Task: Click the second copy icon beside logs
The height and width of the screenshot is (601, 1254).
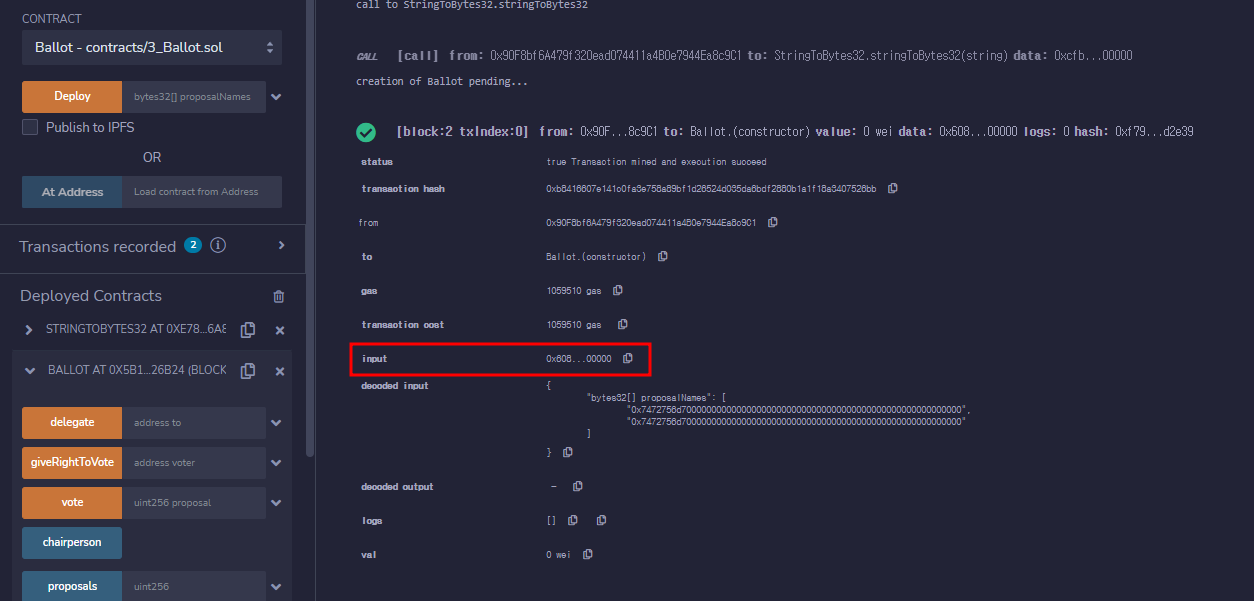Action: click(601, 520)
